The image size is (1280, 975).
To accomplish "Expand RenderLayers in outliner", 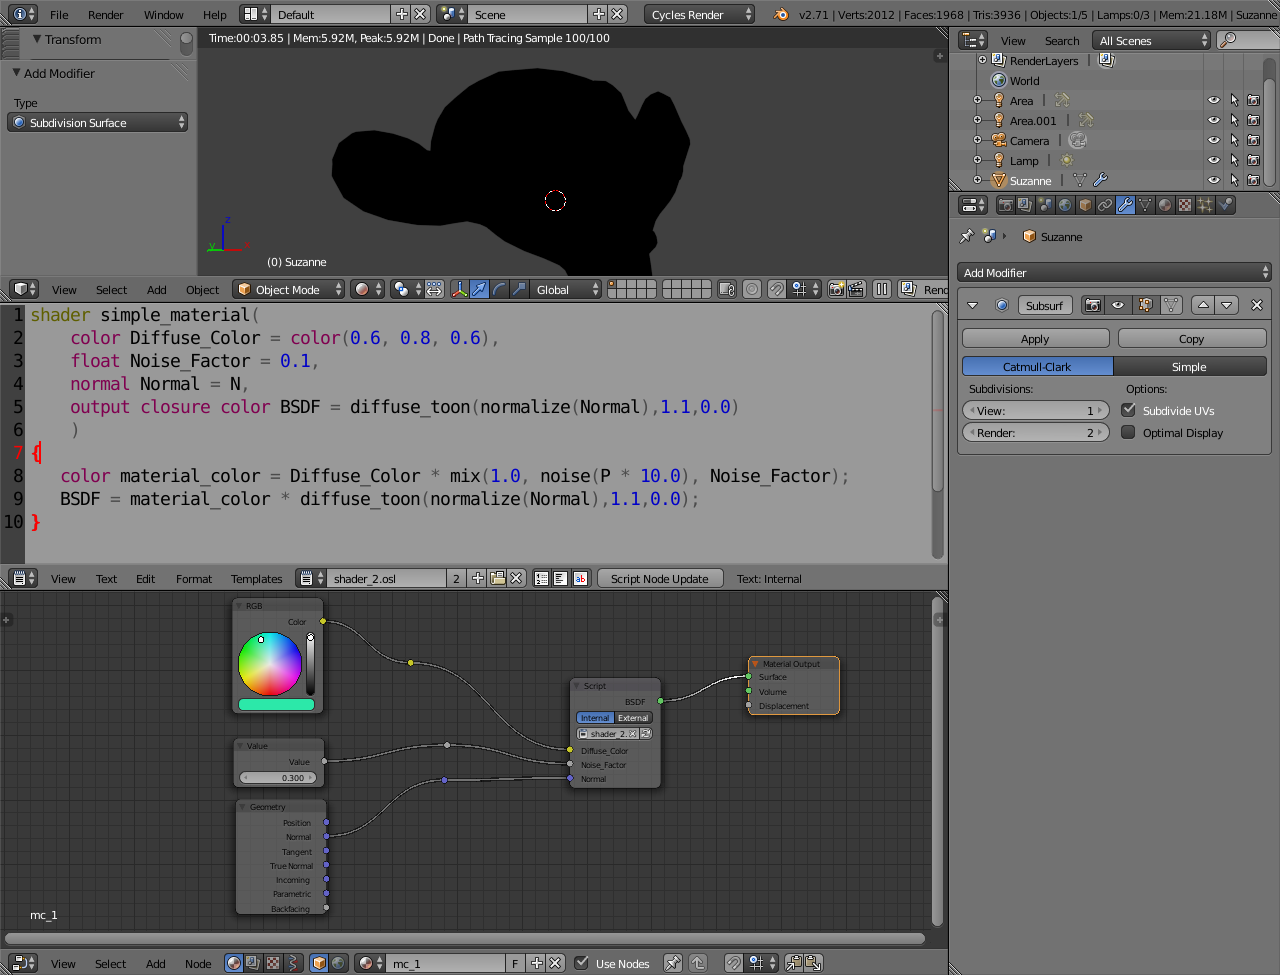I will click(x=982, y=61).
